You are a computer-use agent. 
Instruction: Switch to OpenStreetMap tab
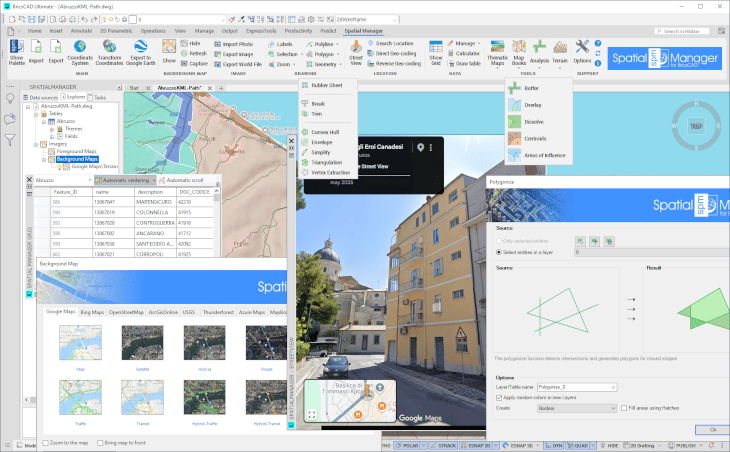pyautogui.click(x=126, y=312)
